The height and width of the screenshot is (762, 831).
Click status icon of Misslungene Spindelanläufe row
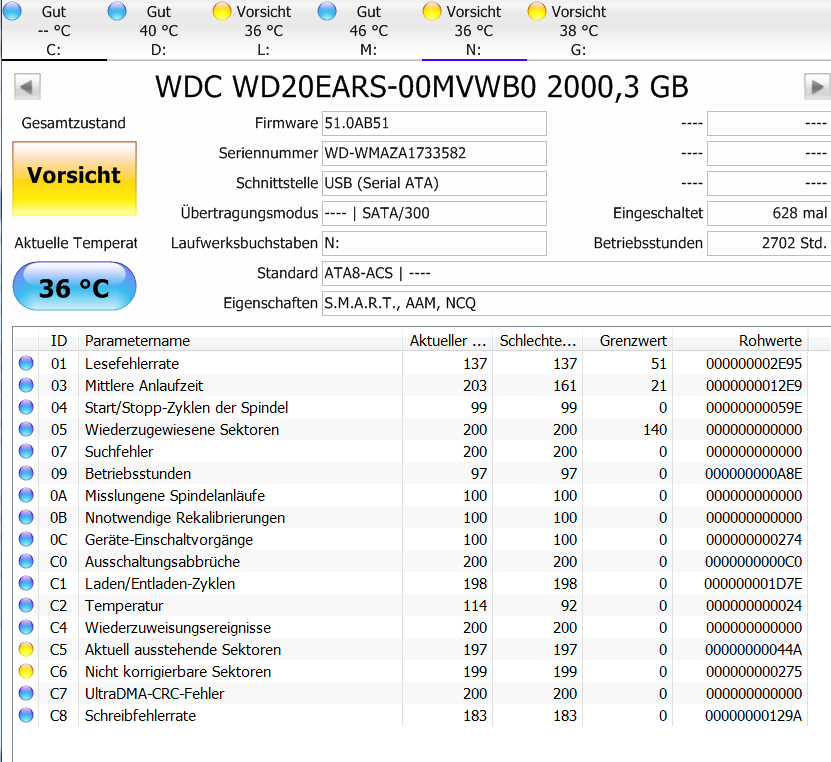26,495
